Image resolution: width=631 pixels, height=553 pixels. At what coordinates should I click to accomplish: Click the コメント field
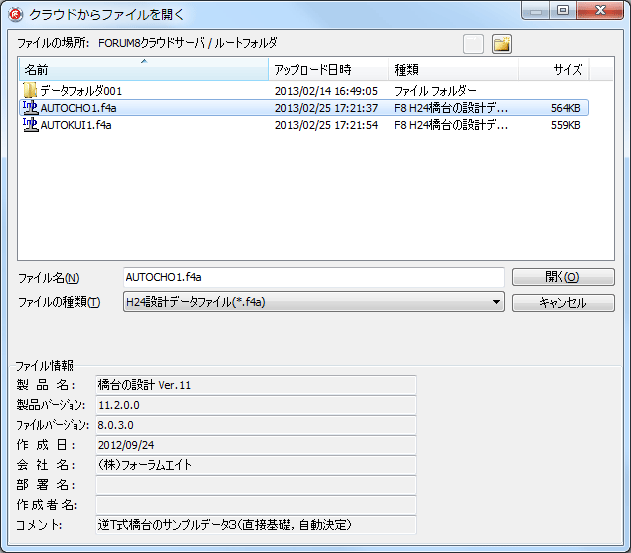[256, 525]
